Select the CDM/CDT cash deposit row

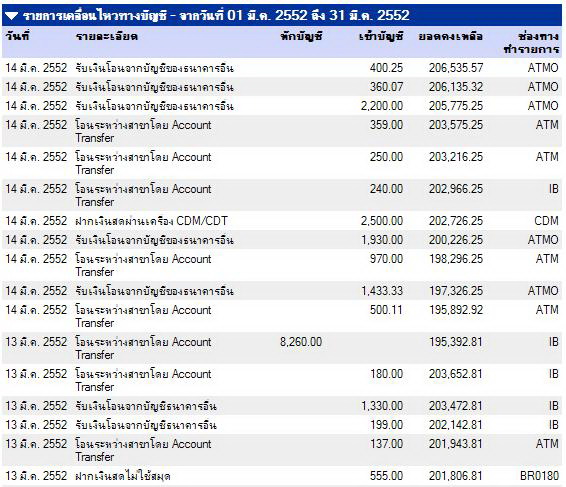coord(282,221)
